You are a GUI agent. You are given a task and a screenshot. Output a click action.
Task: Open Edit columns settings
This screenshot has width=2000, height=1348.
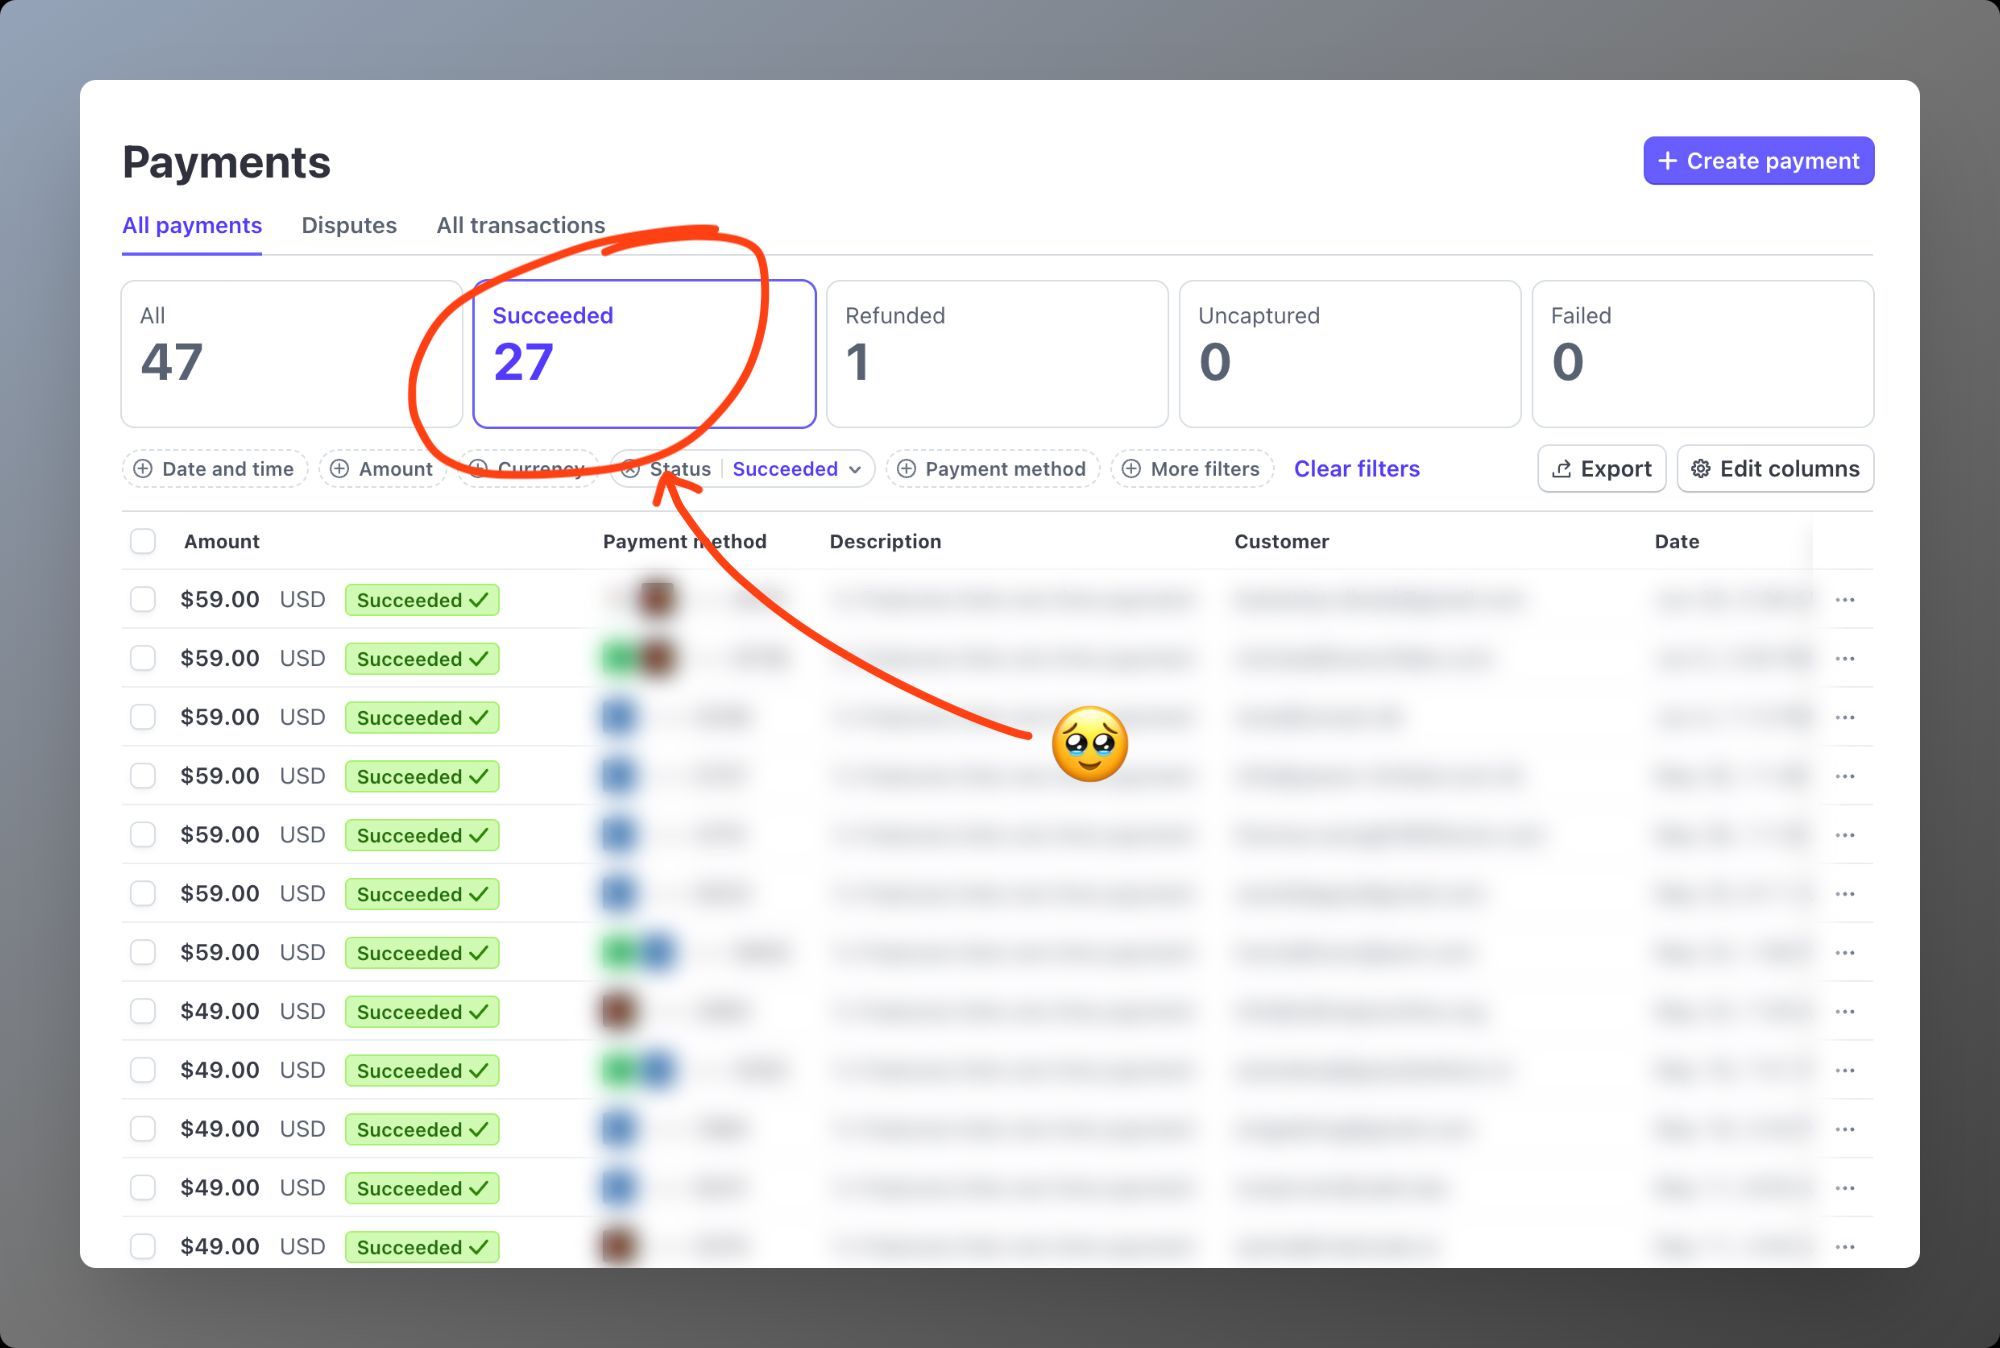tap(1775, 469)
